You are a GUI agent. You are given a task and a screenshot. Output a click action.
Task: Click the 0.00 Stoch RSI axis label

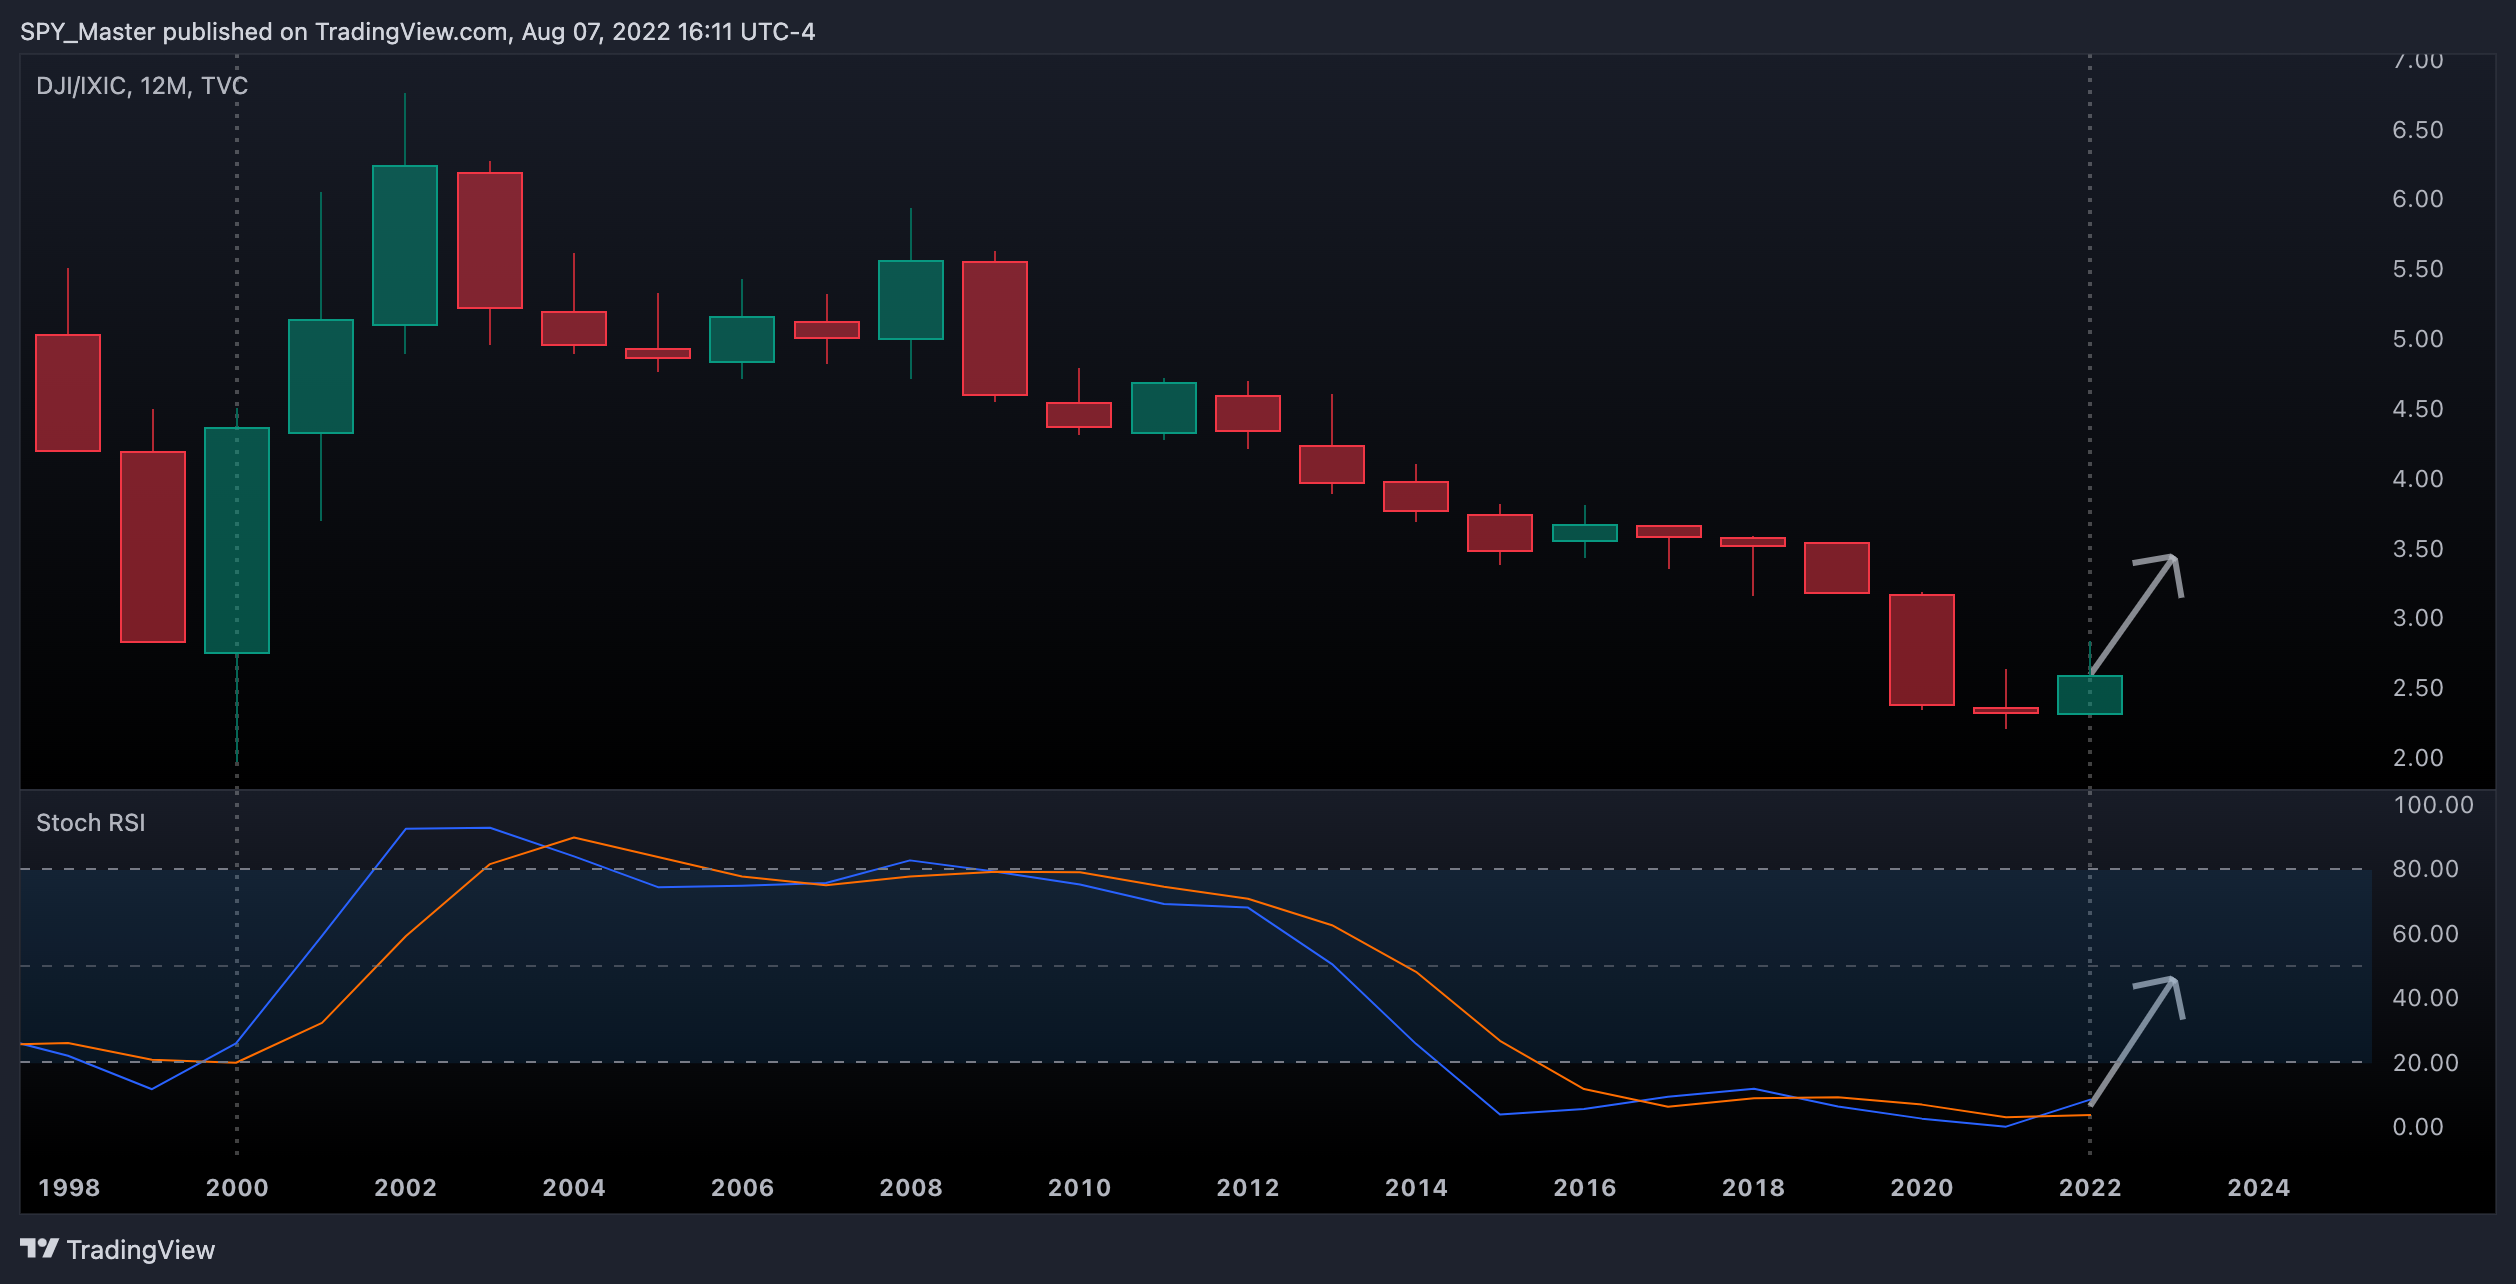click(x=2418, y=1127)
